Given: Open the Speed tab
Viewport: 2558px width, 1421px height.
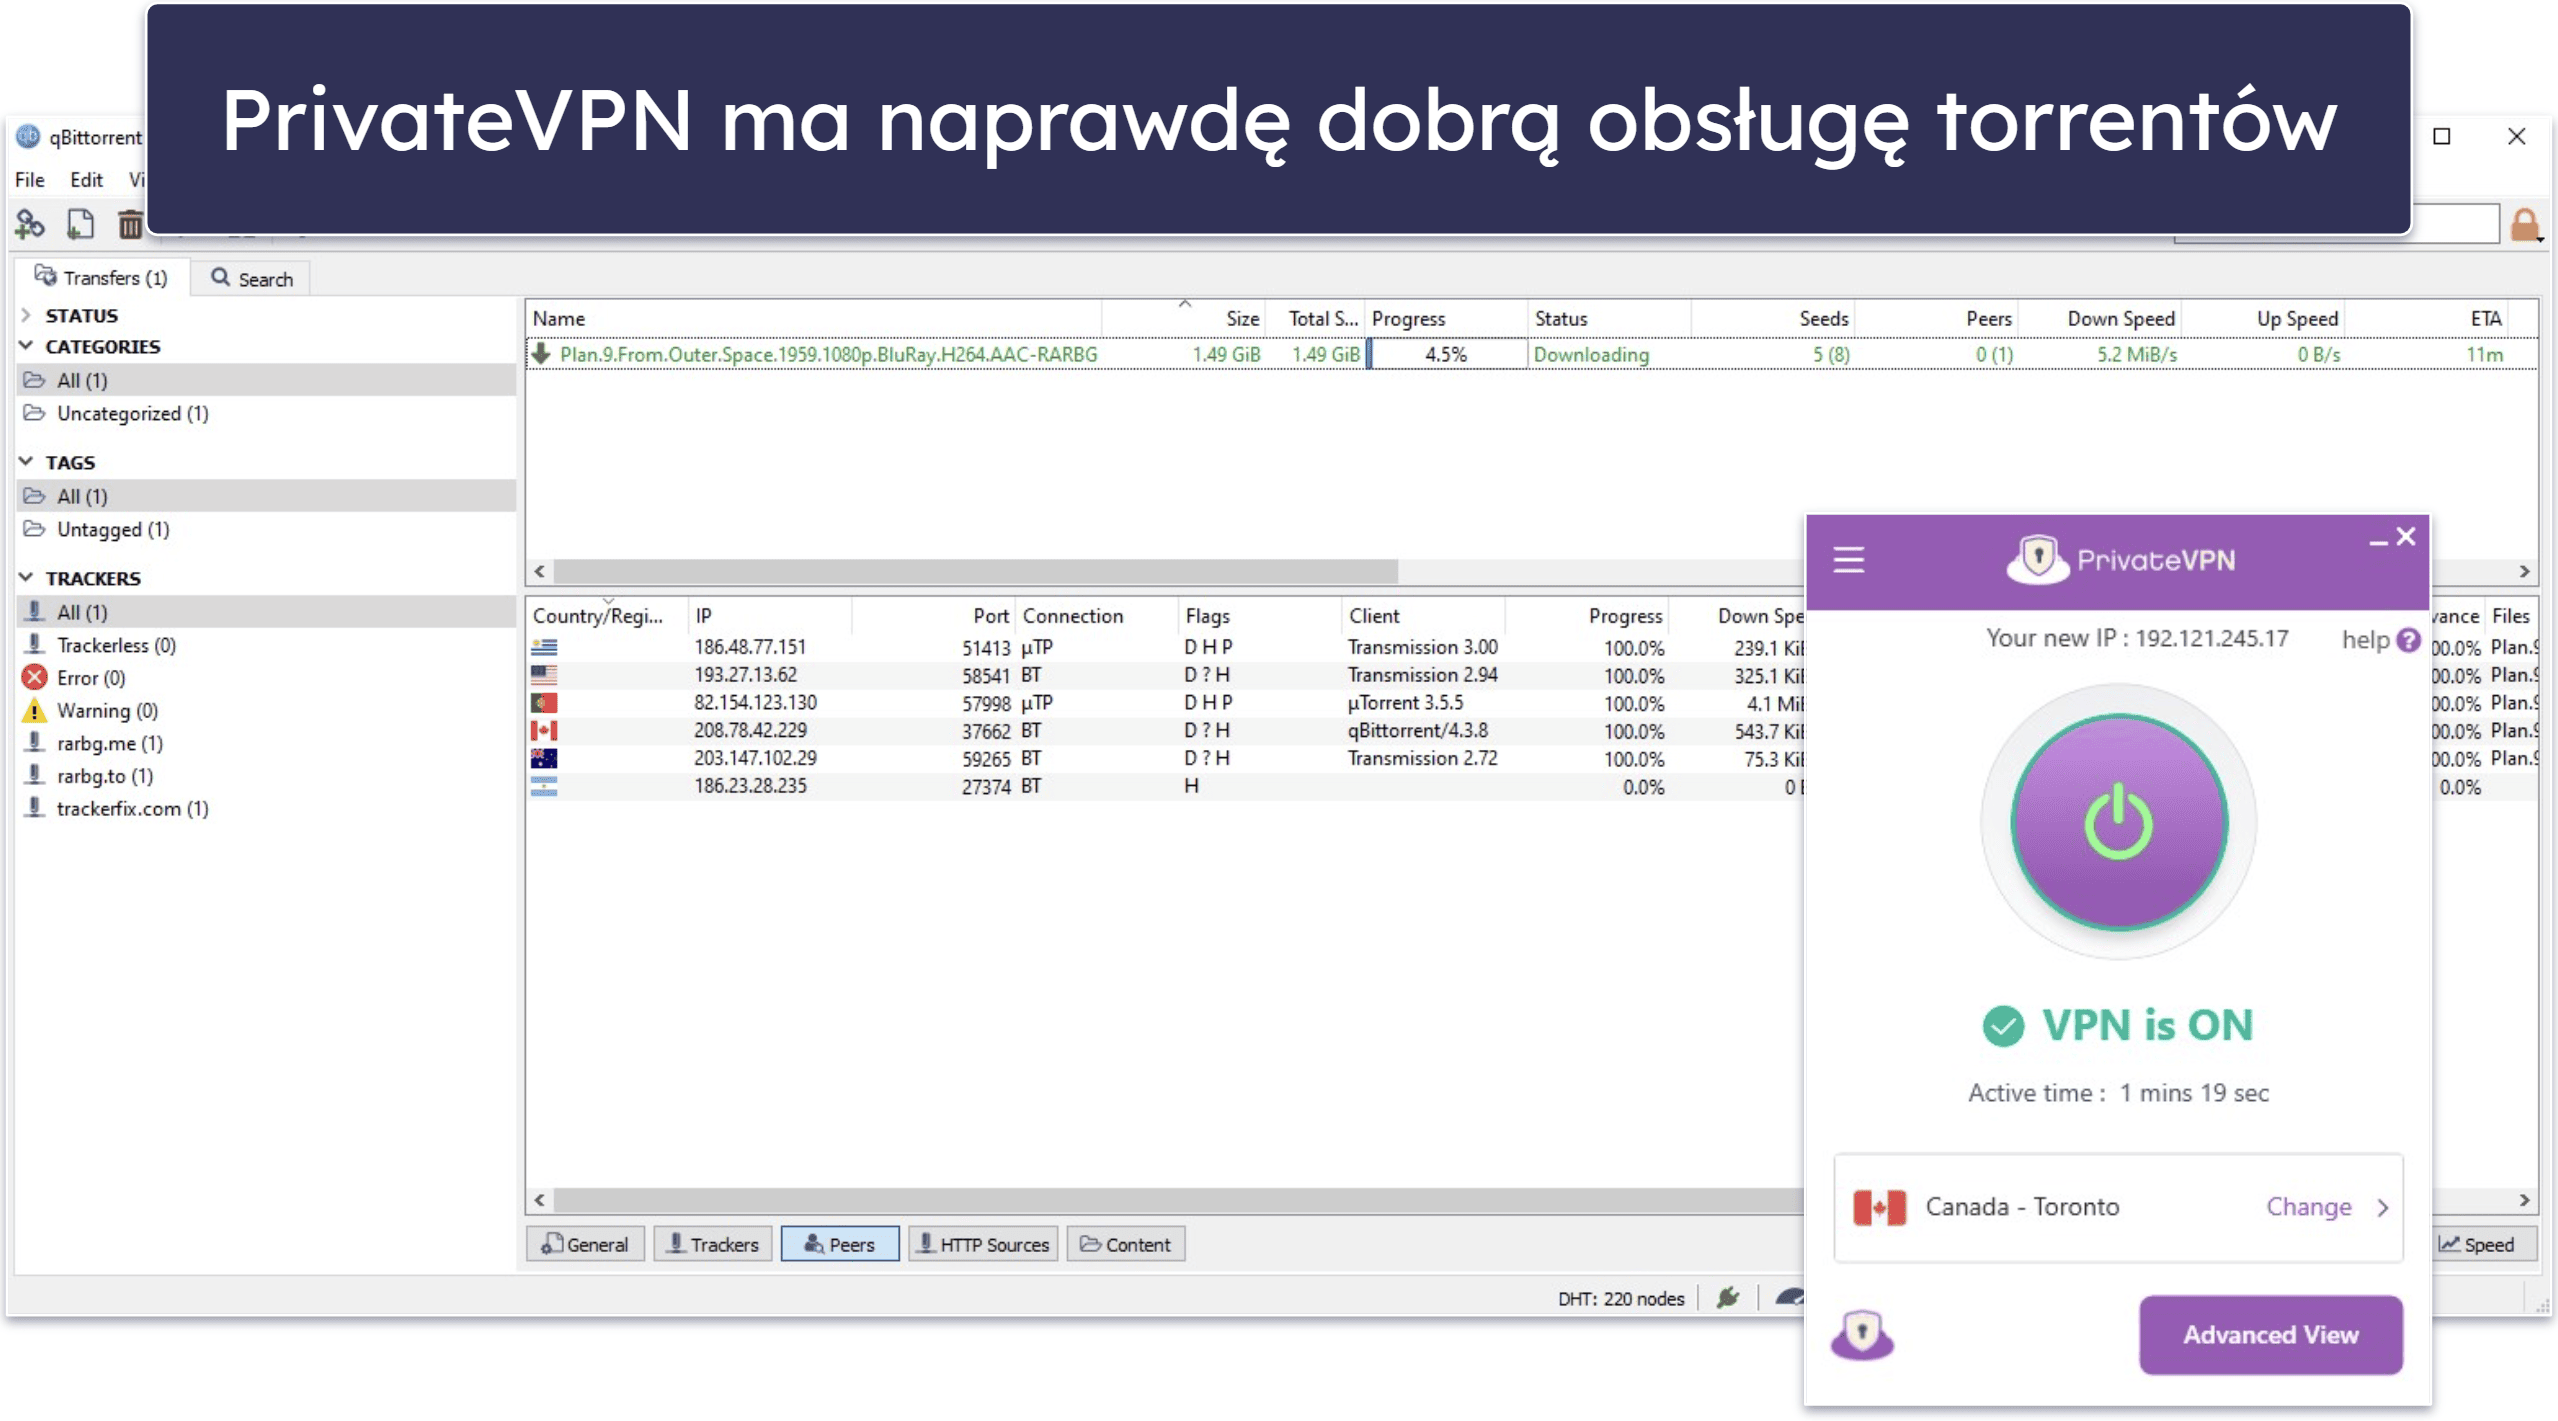Looking at the screenshot, I should pos(2482,1245).
